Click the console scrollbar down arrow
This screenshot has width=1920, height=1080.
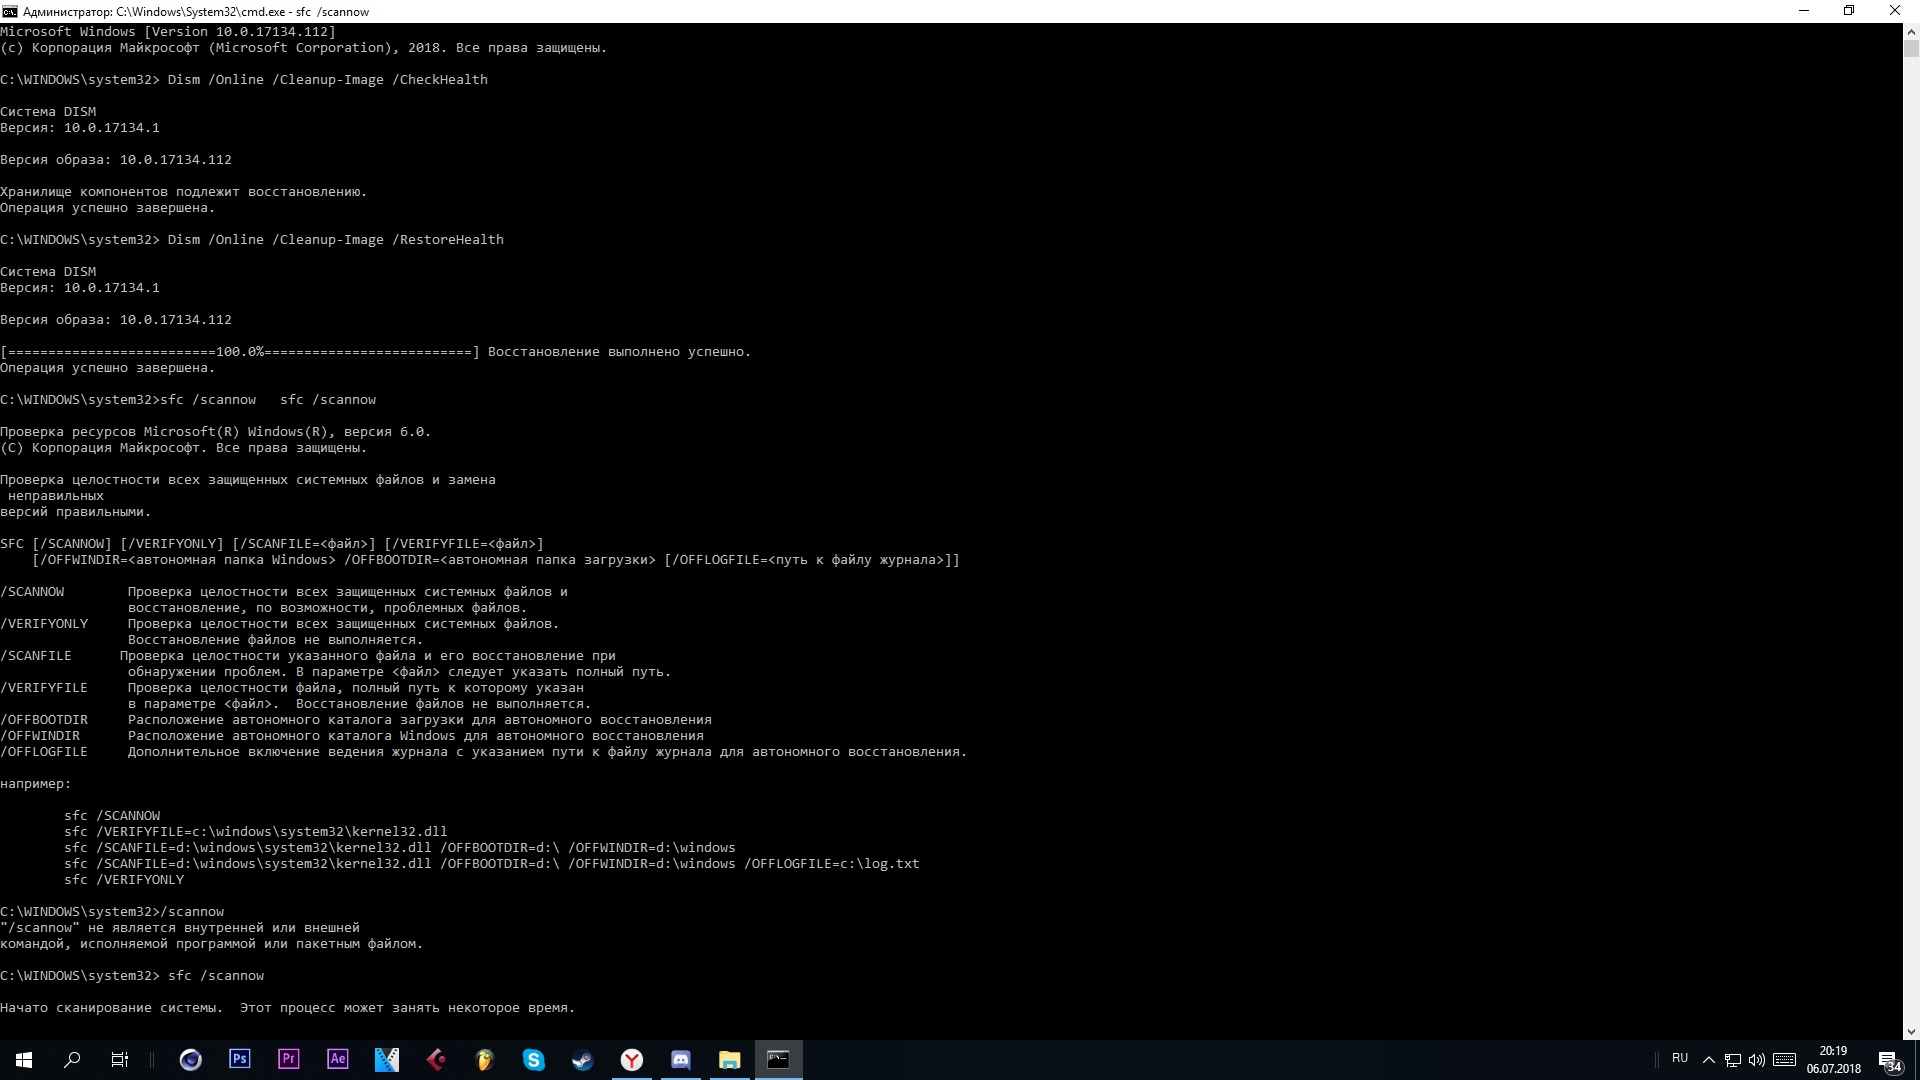coord(1911,1031)
